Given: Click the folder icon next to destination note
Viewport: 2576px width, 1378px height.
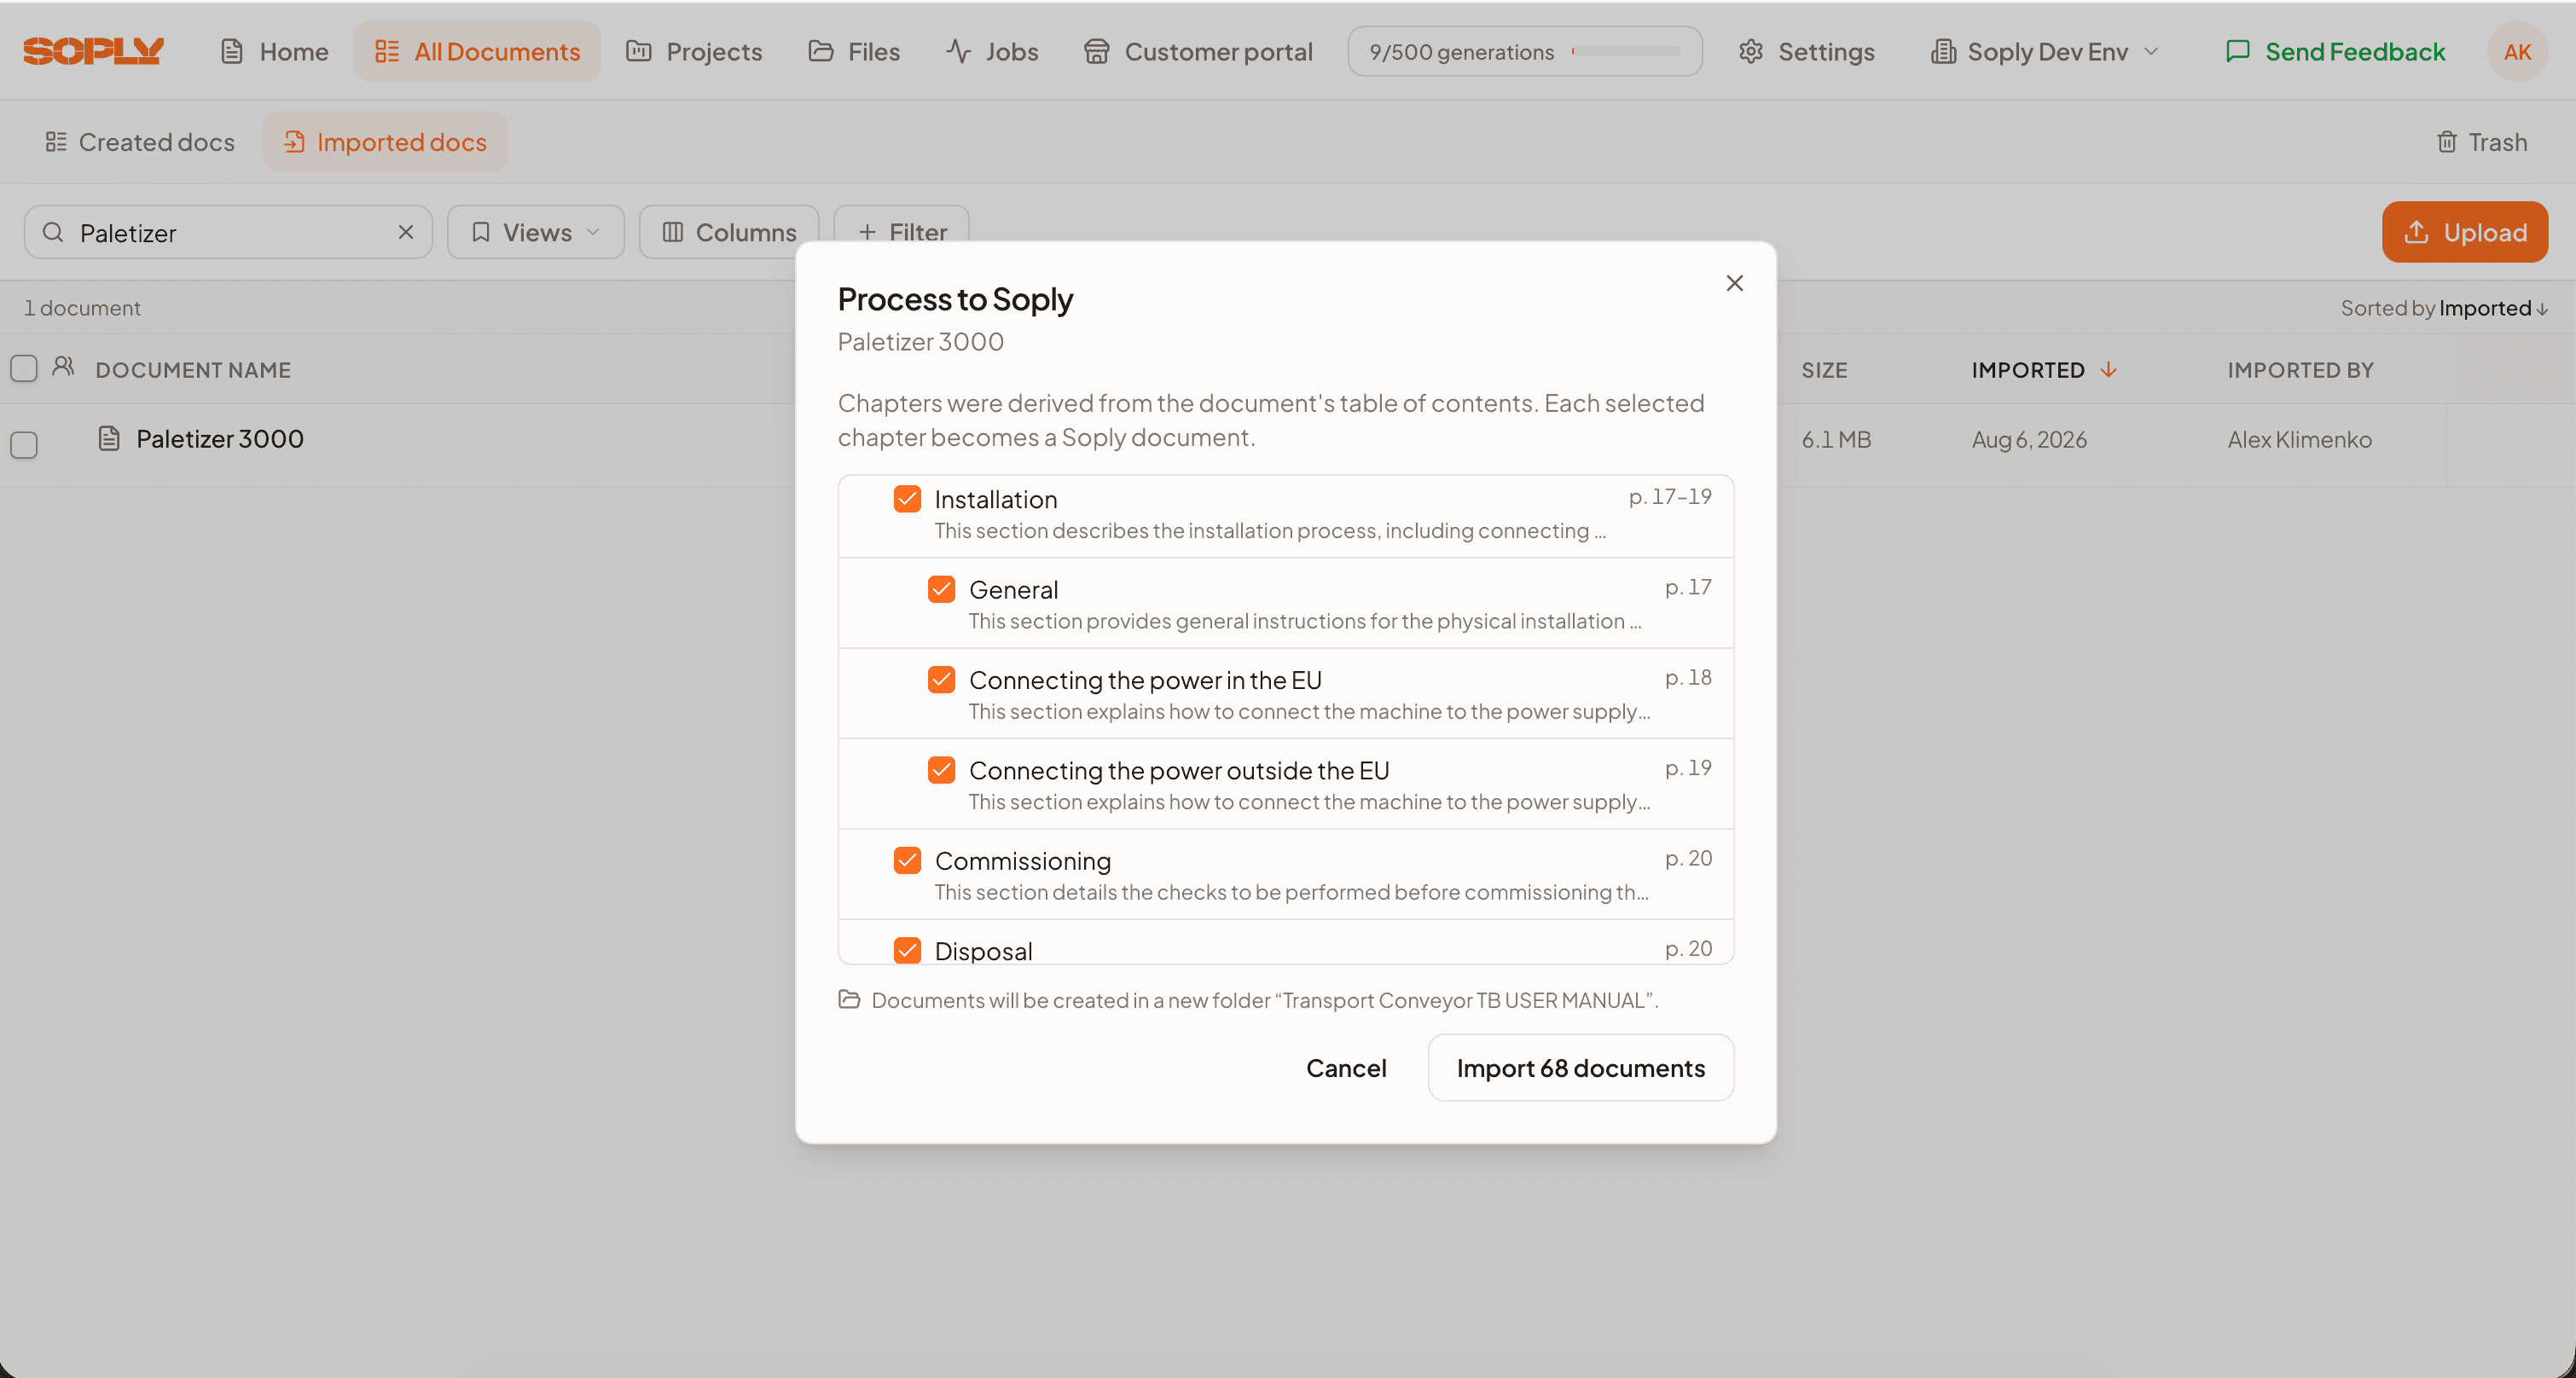Looking at the screenshot, I should [849, 999].
